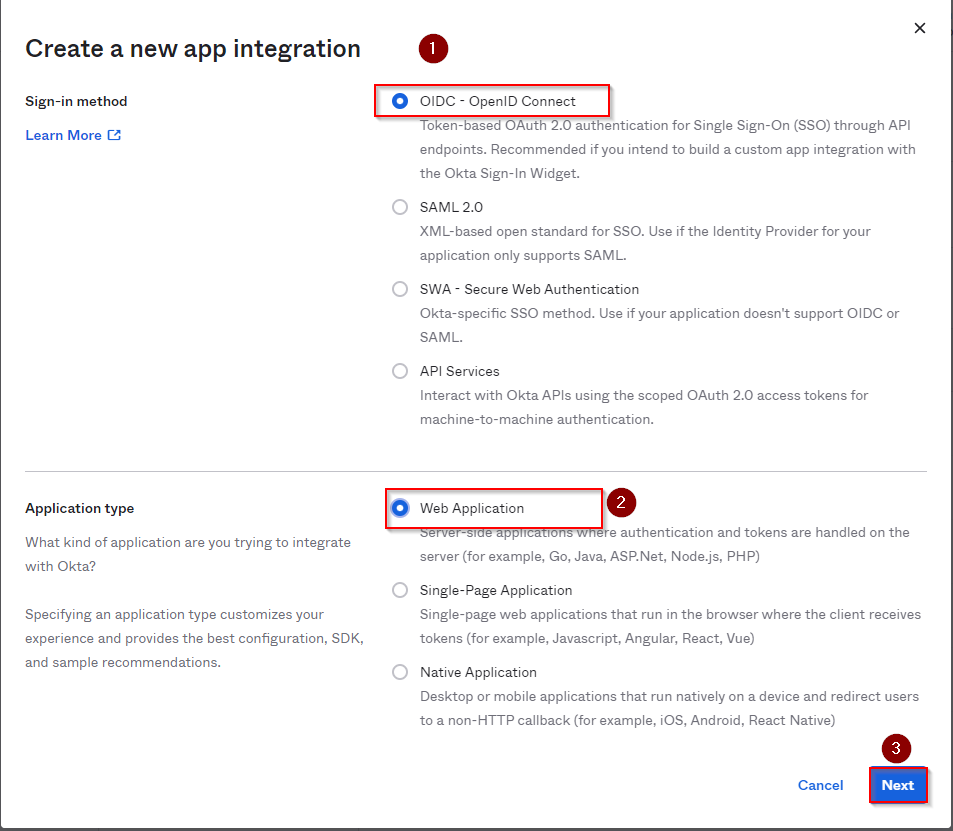Select the OIDC - OpenID Connect radio button
The height and width of the screenshot is (831, 953).
[x=400, y=101]
